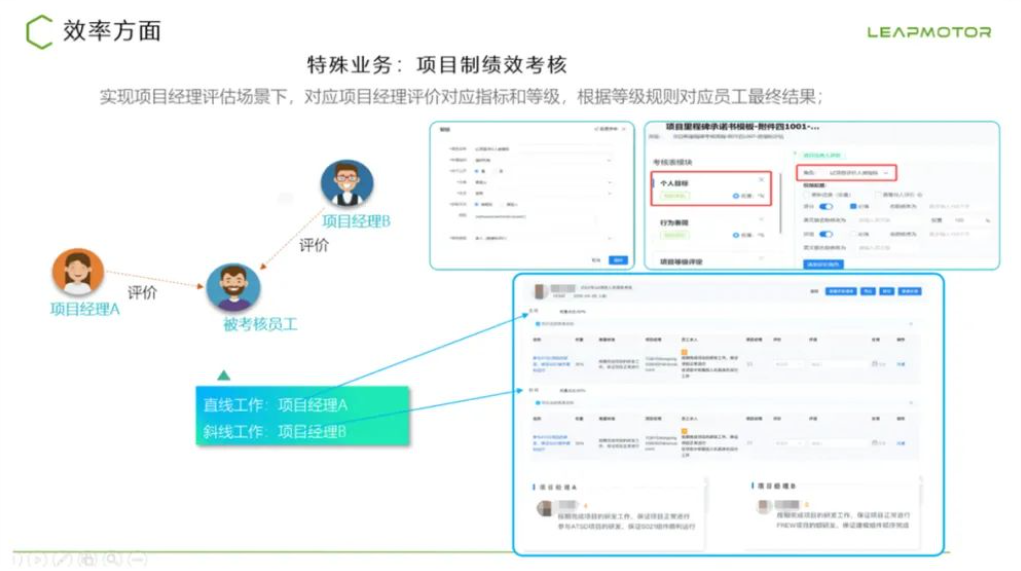Select the bearded 被考核员工 avatar
Image resolution: width=1021 pixels, height=571 pixels.
(233, 287)
